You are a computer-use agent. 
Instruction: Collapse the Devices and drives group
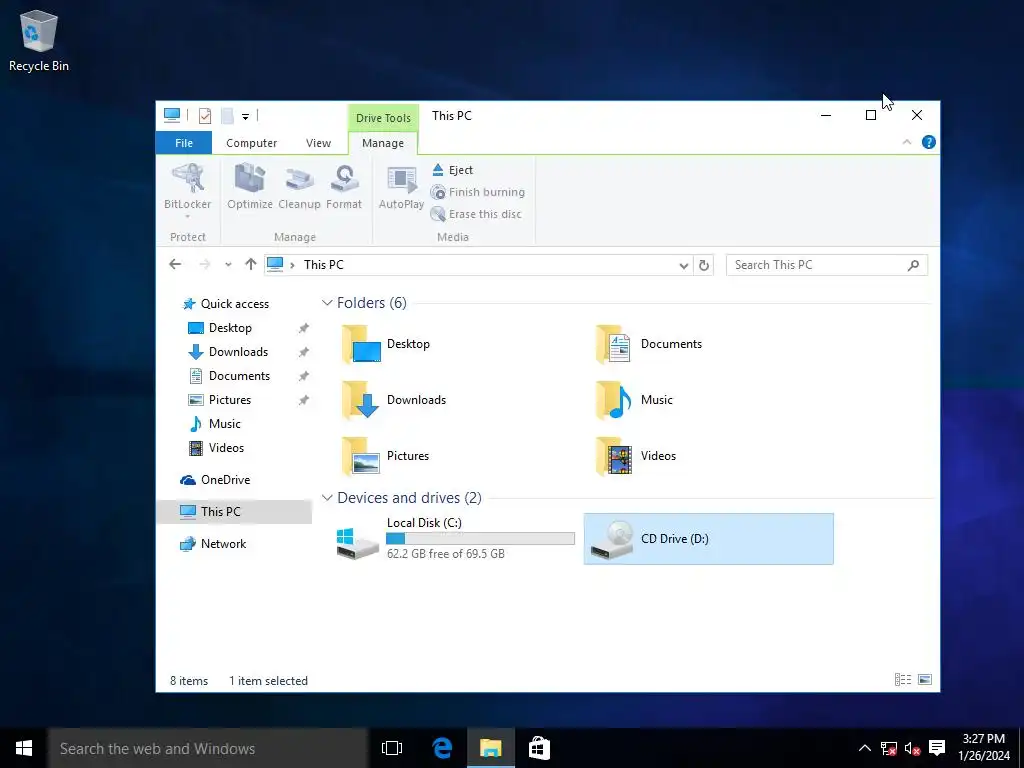[x=327, y=498]
